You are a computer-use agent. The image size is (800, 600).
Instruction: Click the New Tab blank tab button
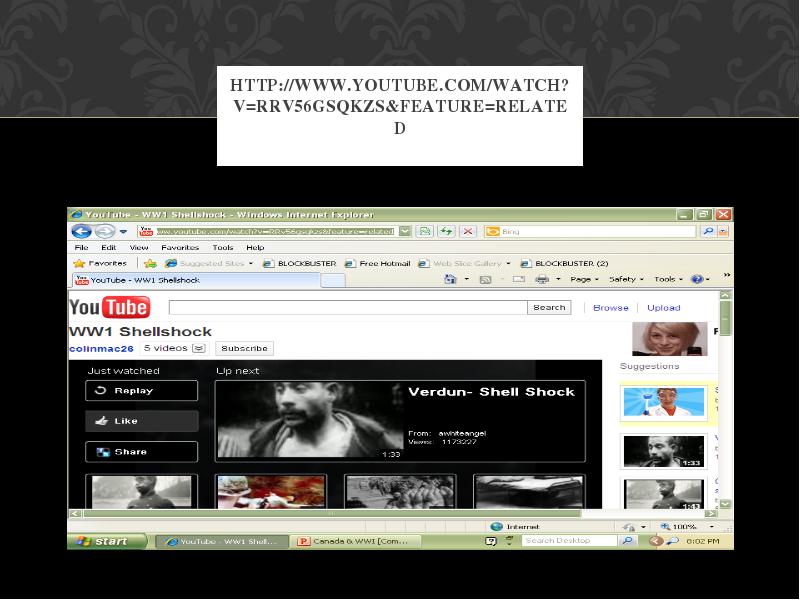333,281
